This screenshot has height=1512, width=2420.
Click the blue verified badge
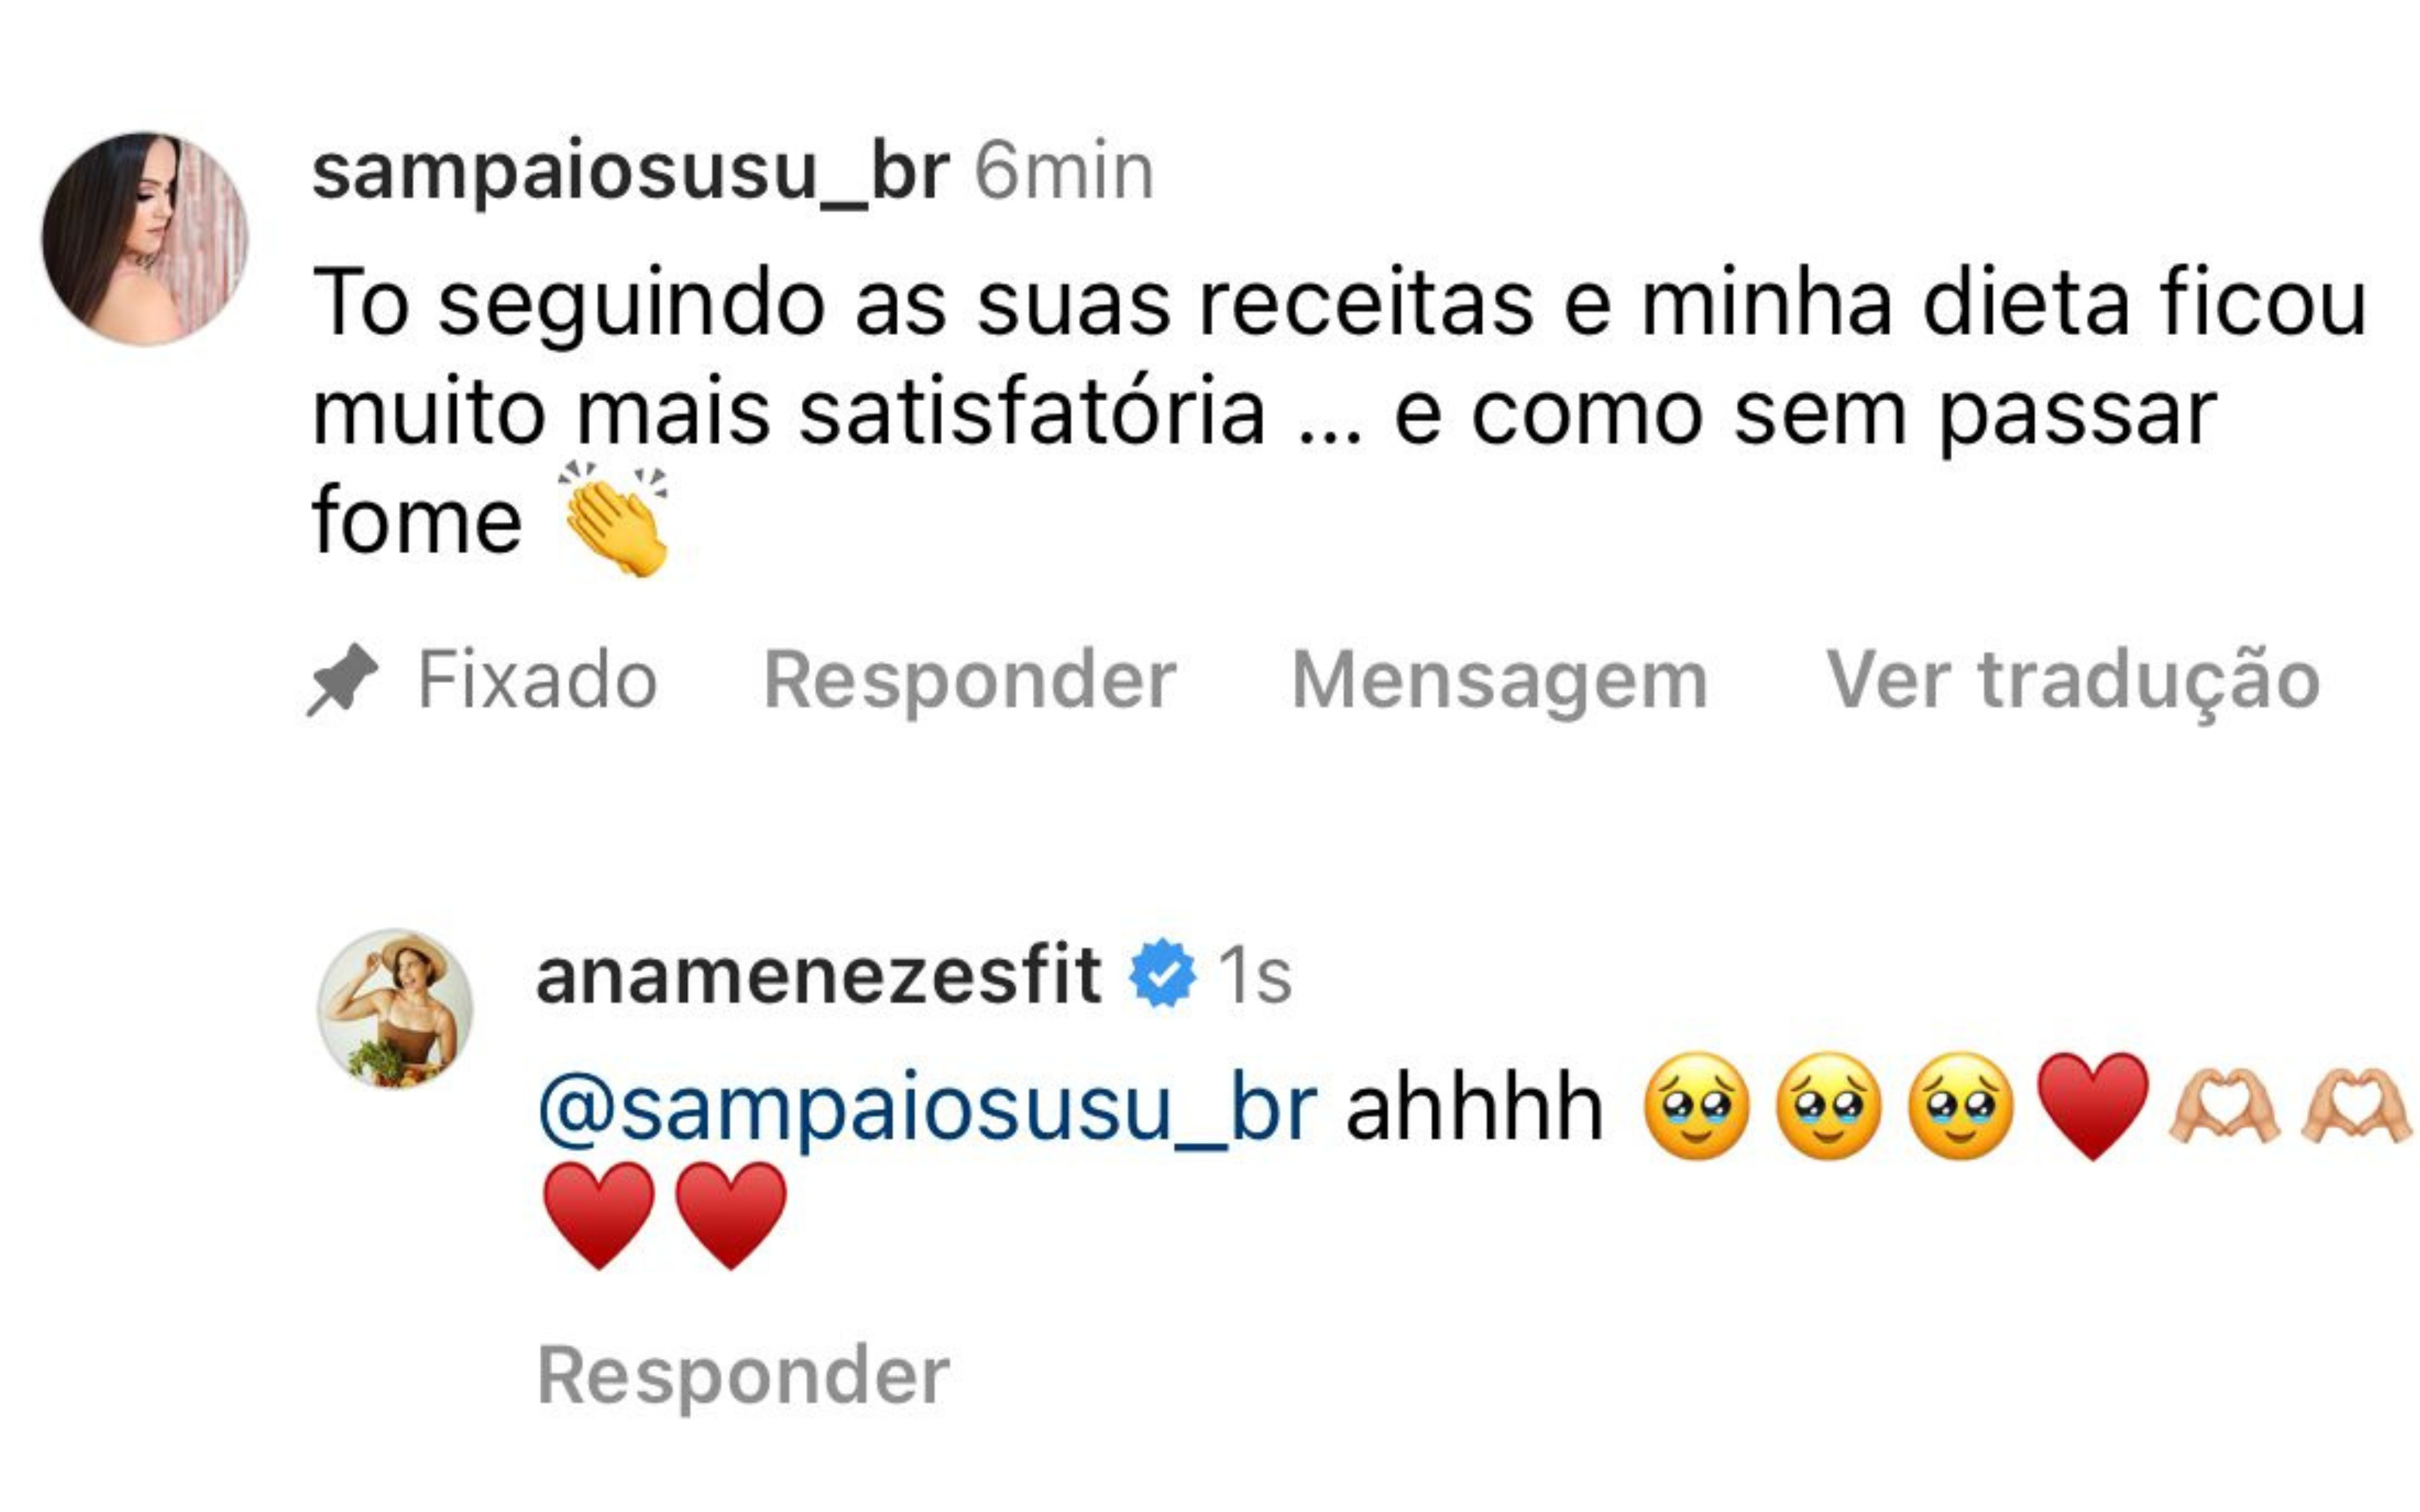point(1162,974)
